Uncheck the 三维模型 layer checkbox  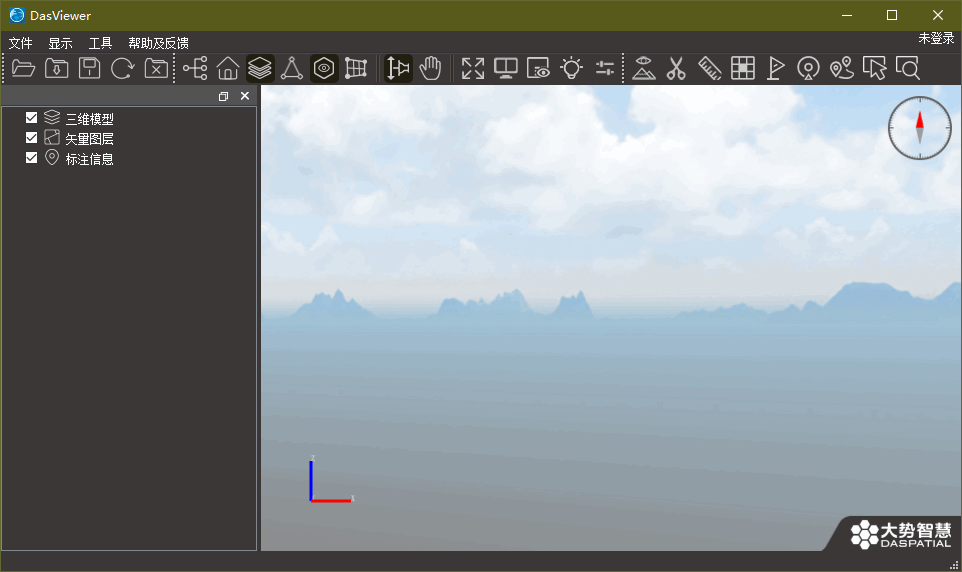(x=31, y=117)
